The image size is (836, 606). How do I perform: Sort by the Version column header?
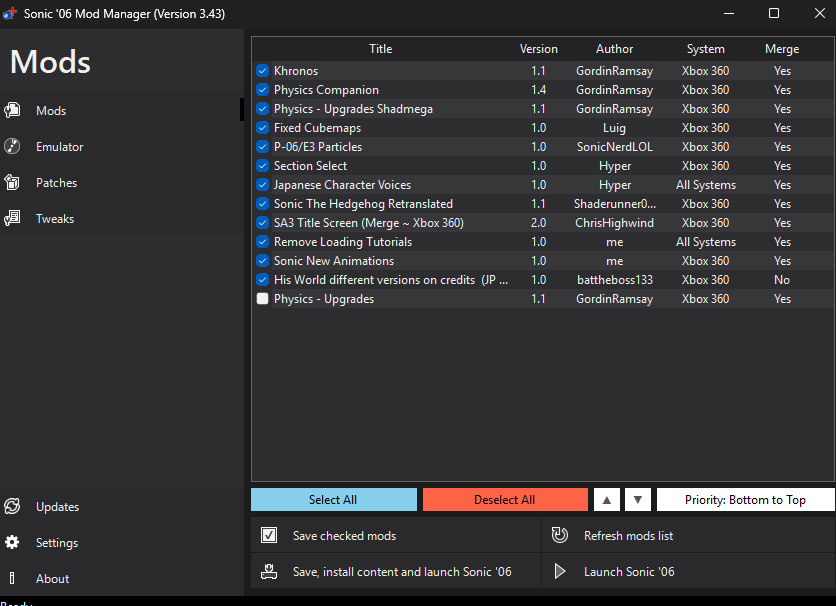coord(538,49)
